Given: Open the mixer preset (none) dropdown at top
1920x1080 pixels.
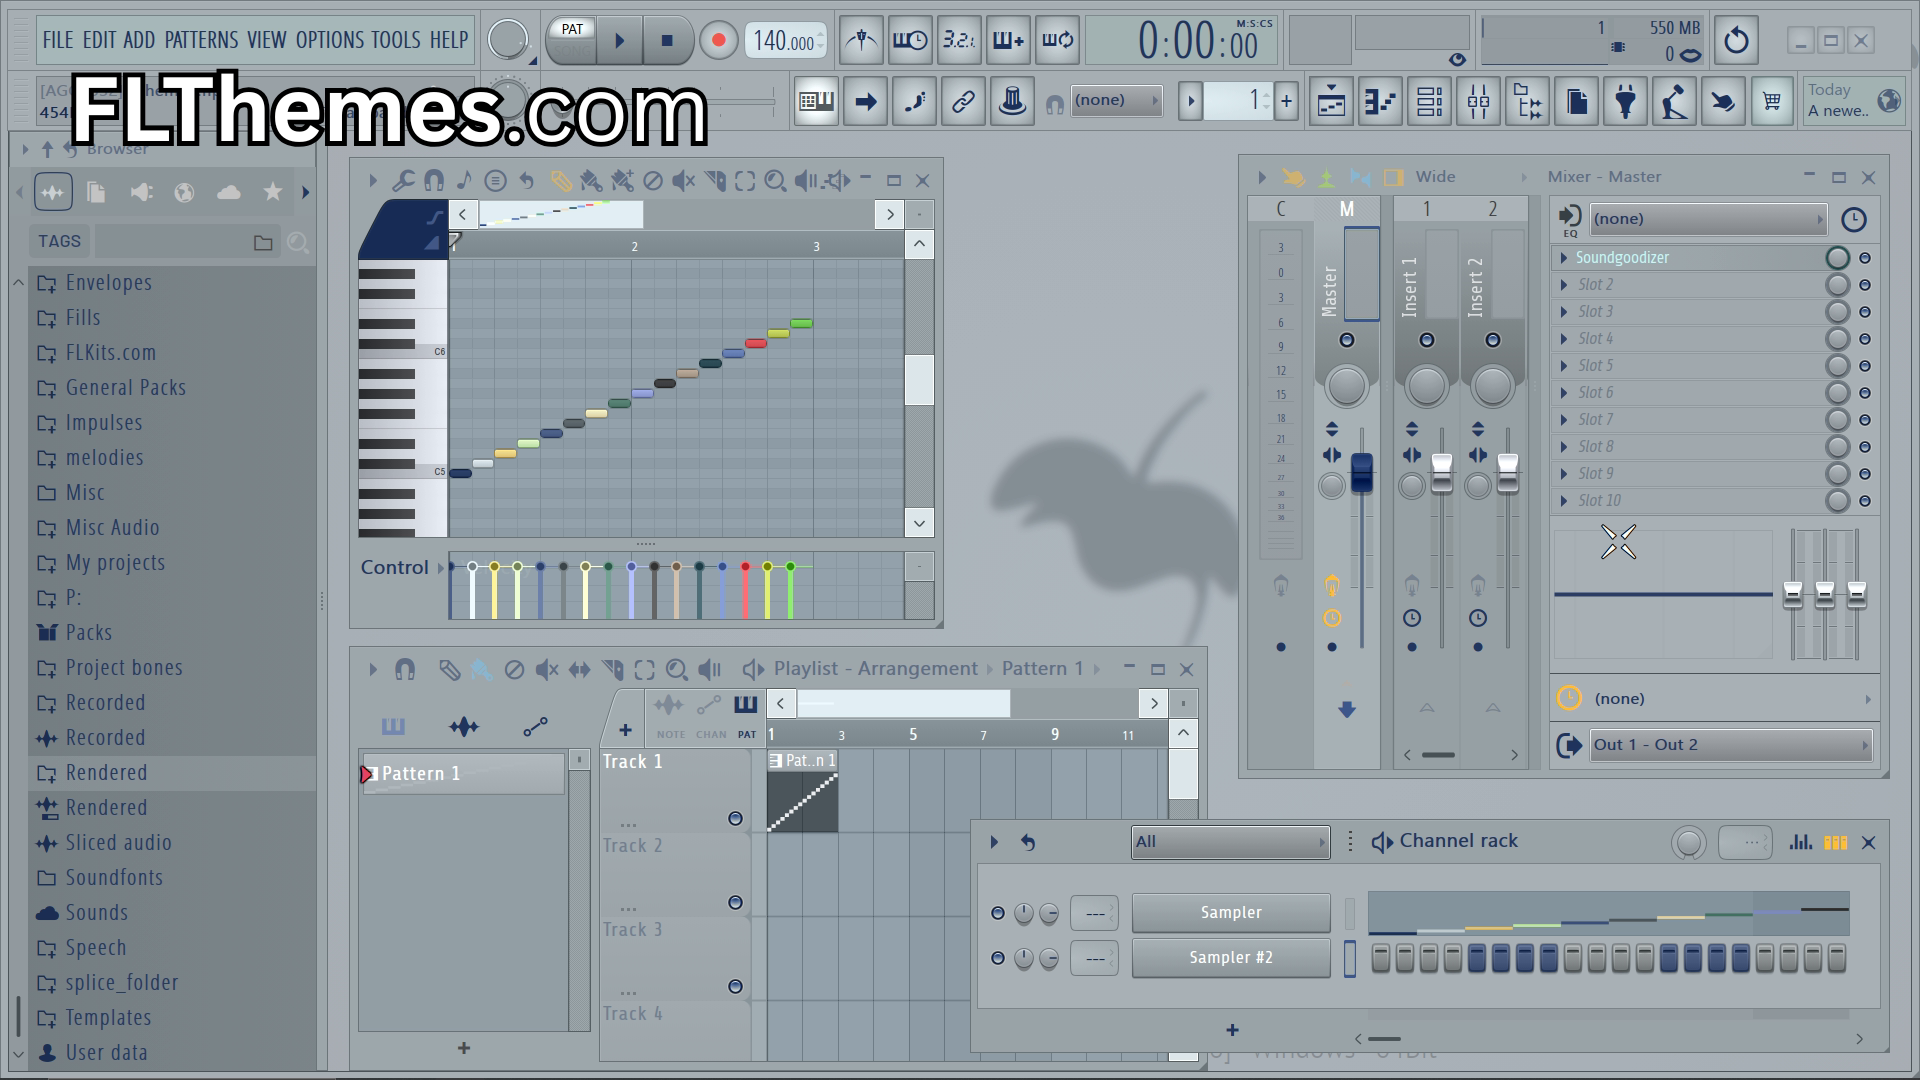Looking at the screenshot, I should (x=1708, y=219).
